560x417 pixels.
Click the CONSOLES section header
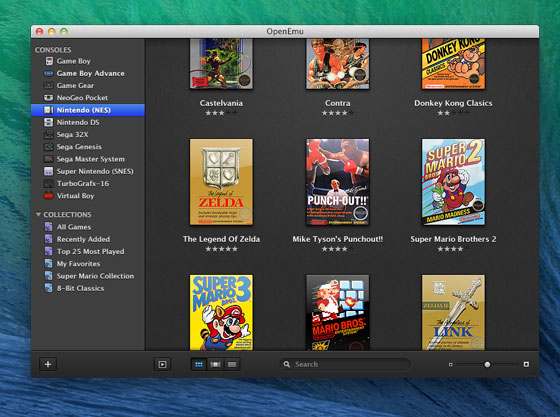coord(53,50)
